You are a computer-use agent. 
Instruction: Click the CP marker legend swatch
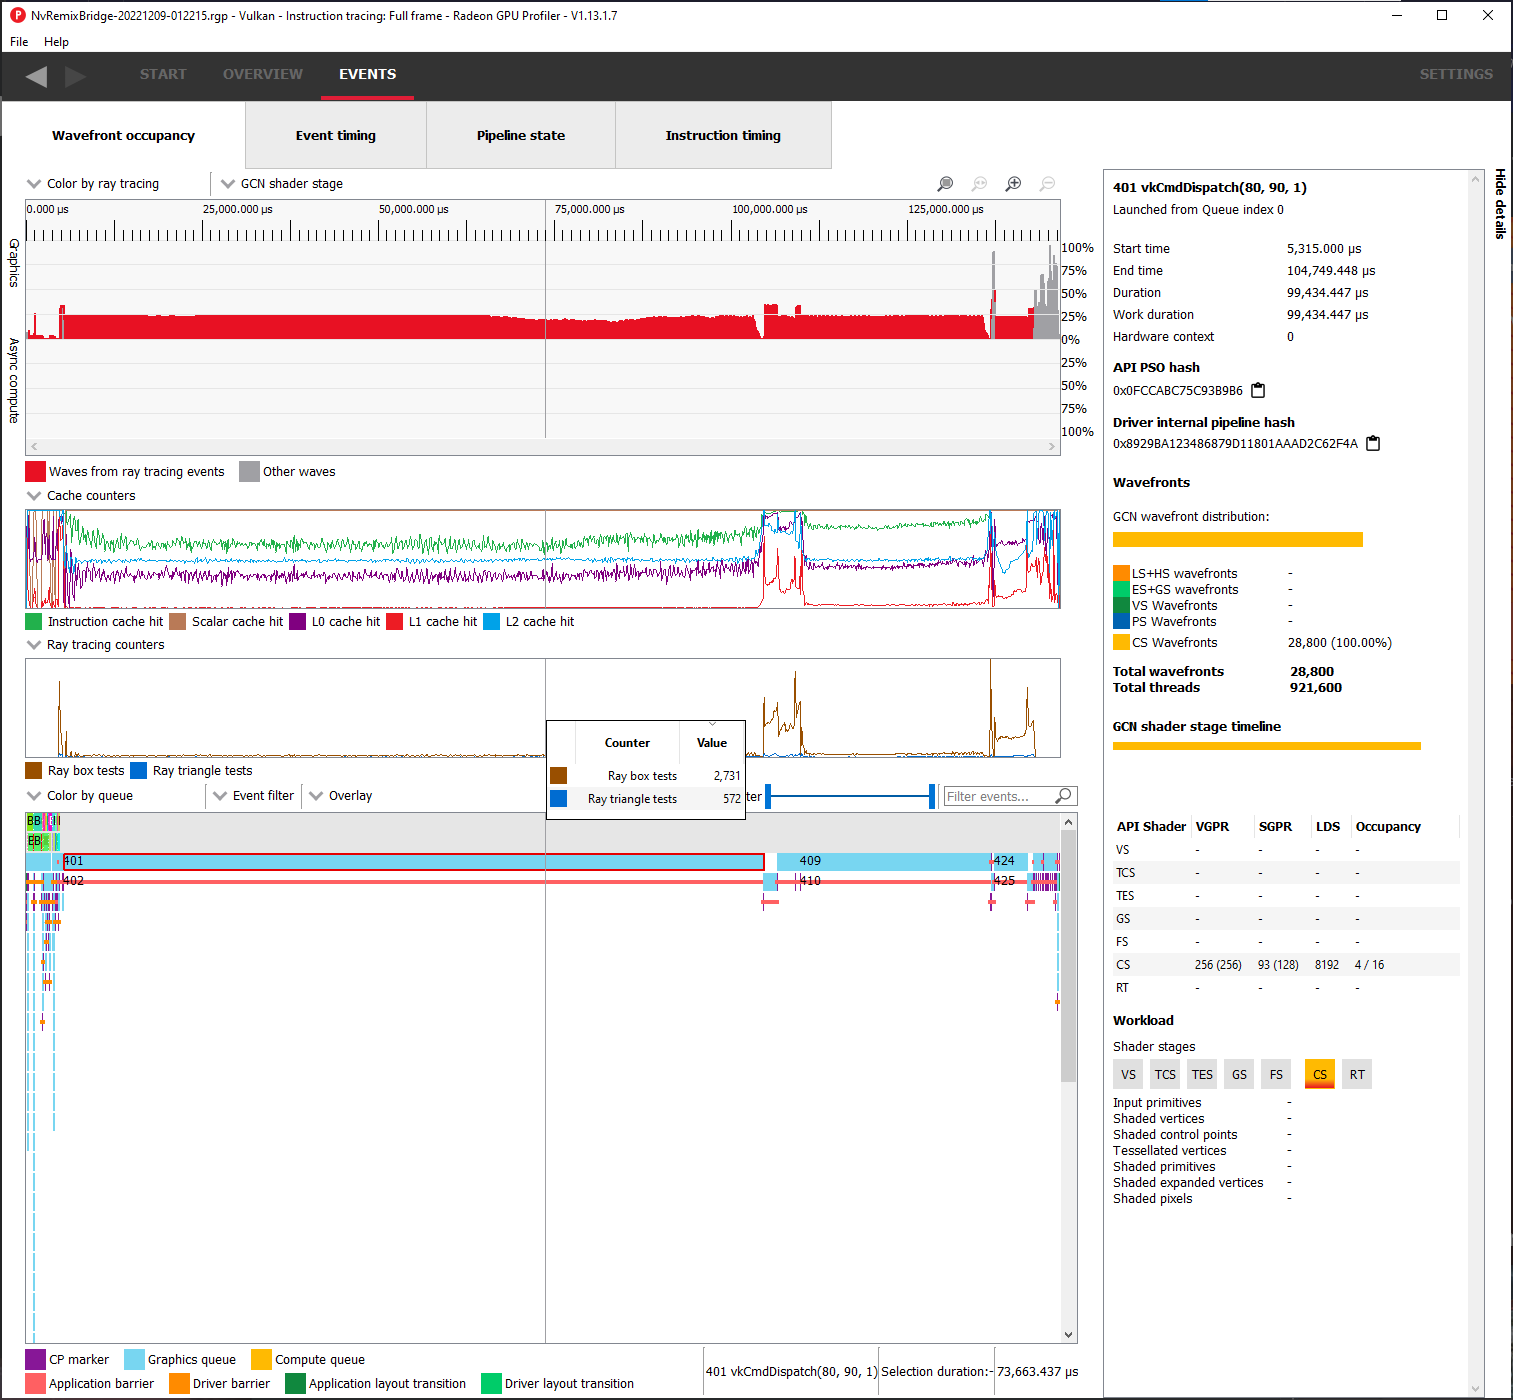35,1360
